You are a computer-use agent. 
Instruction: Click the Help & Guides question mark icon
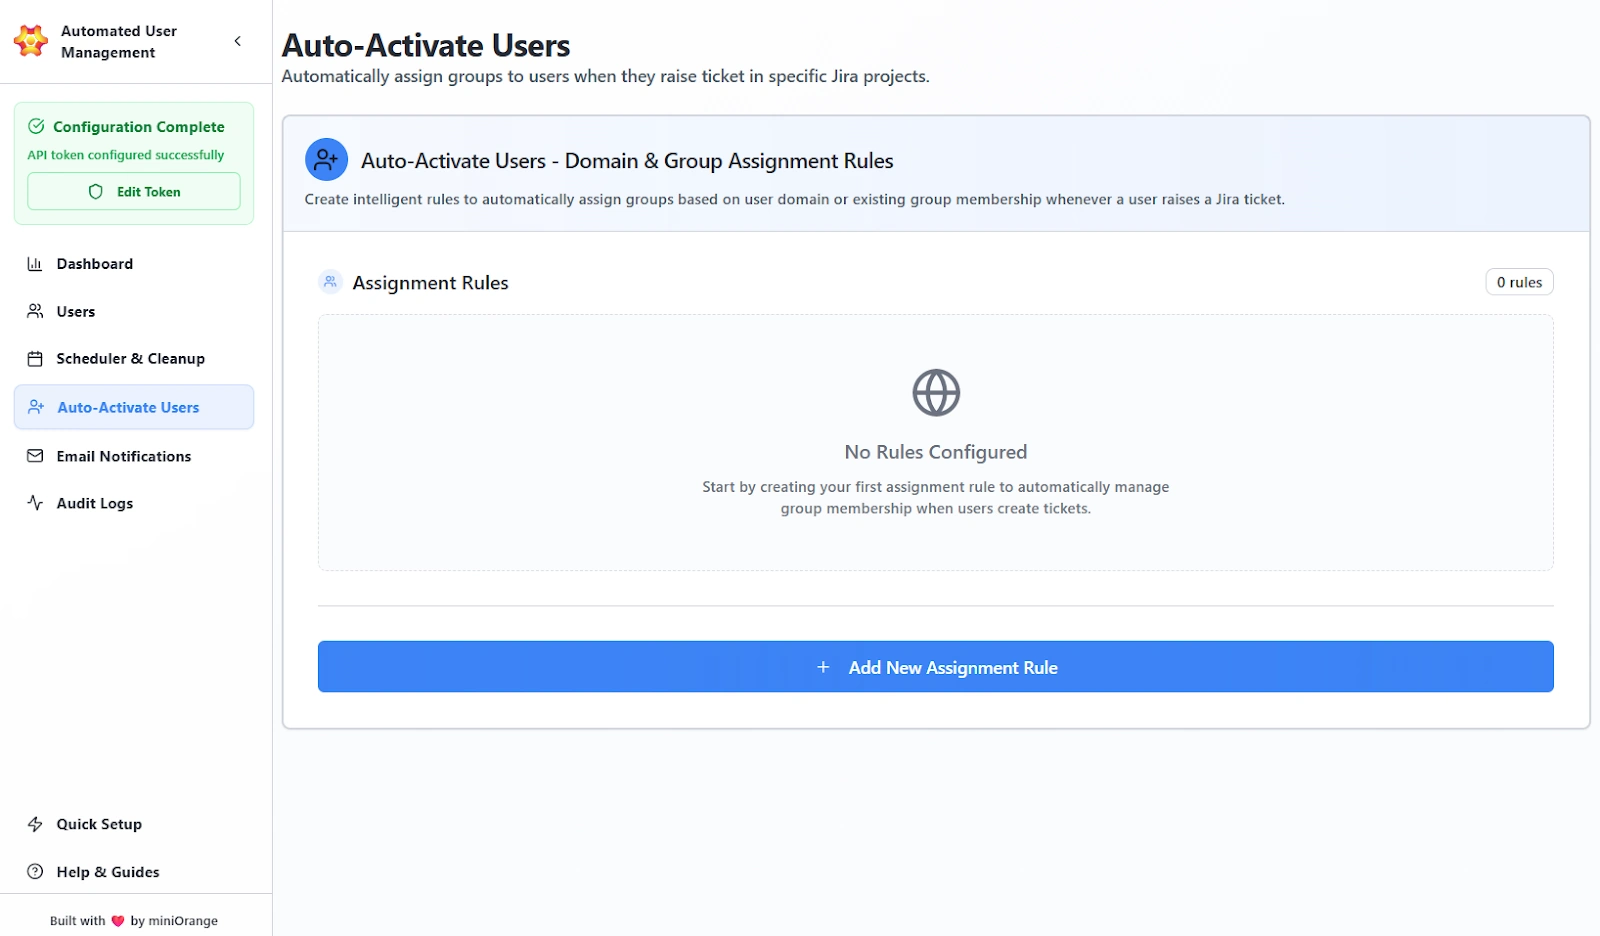pyautogui.click(x=34, y=871)
